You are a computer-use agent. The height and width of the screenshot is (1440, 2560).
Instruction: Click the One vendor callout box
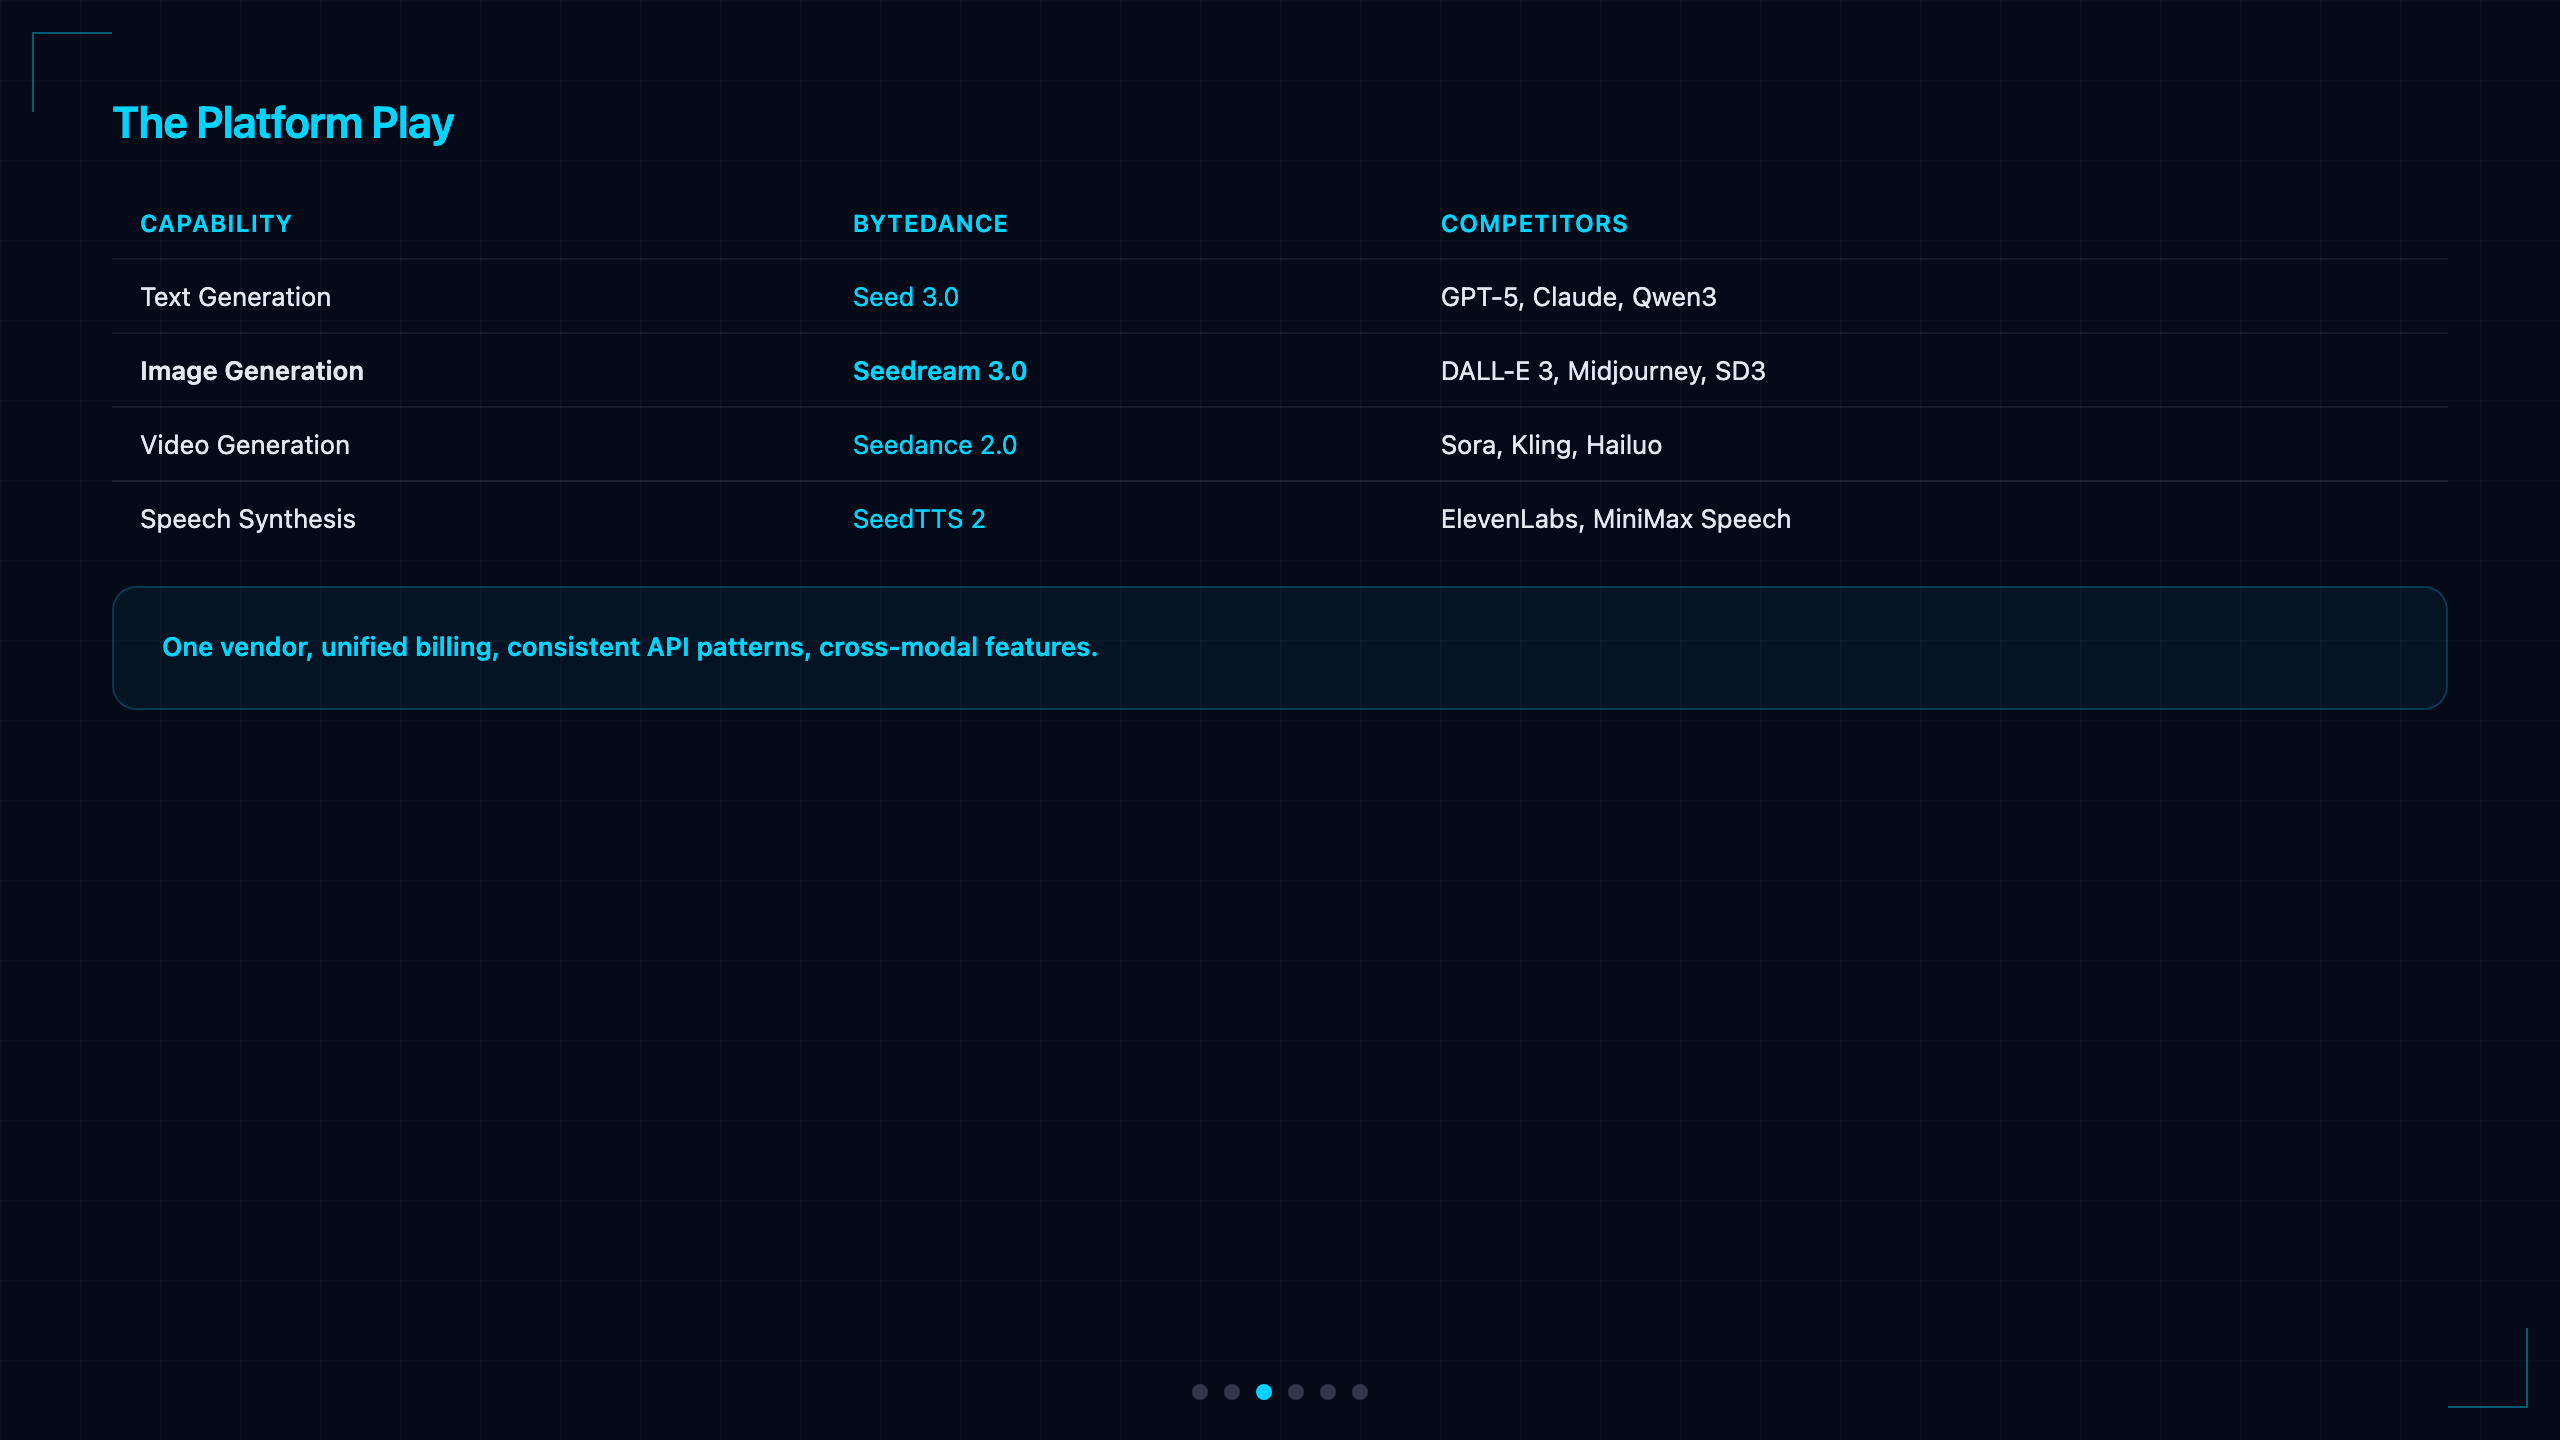pos(1280,648)
